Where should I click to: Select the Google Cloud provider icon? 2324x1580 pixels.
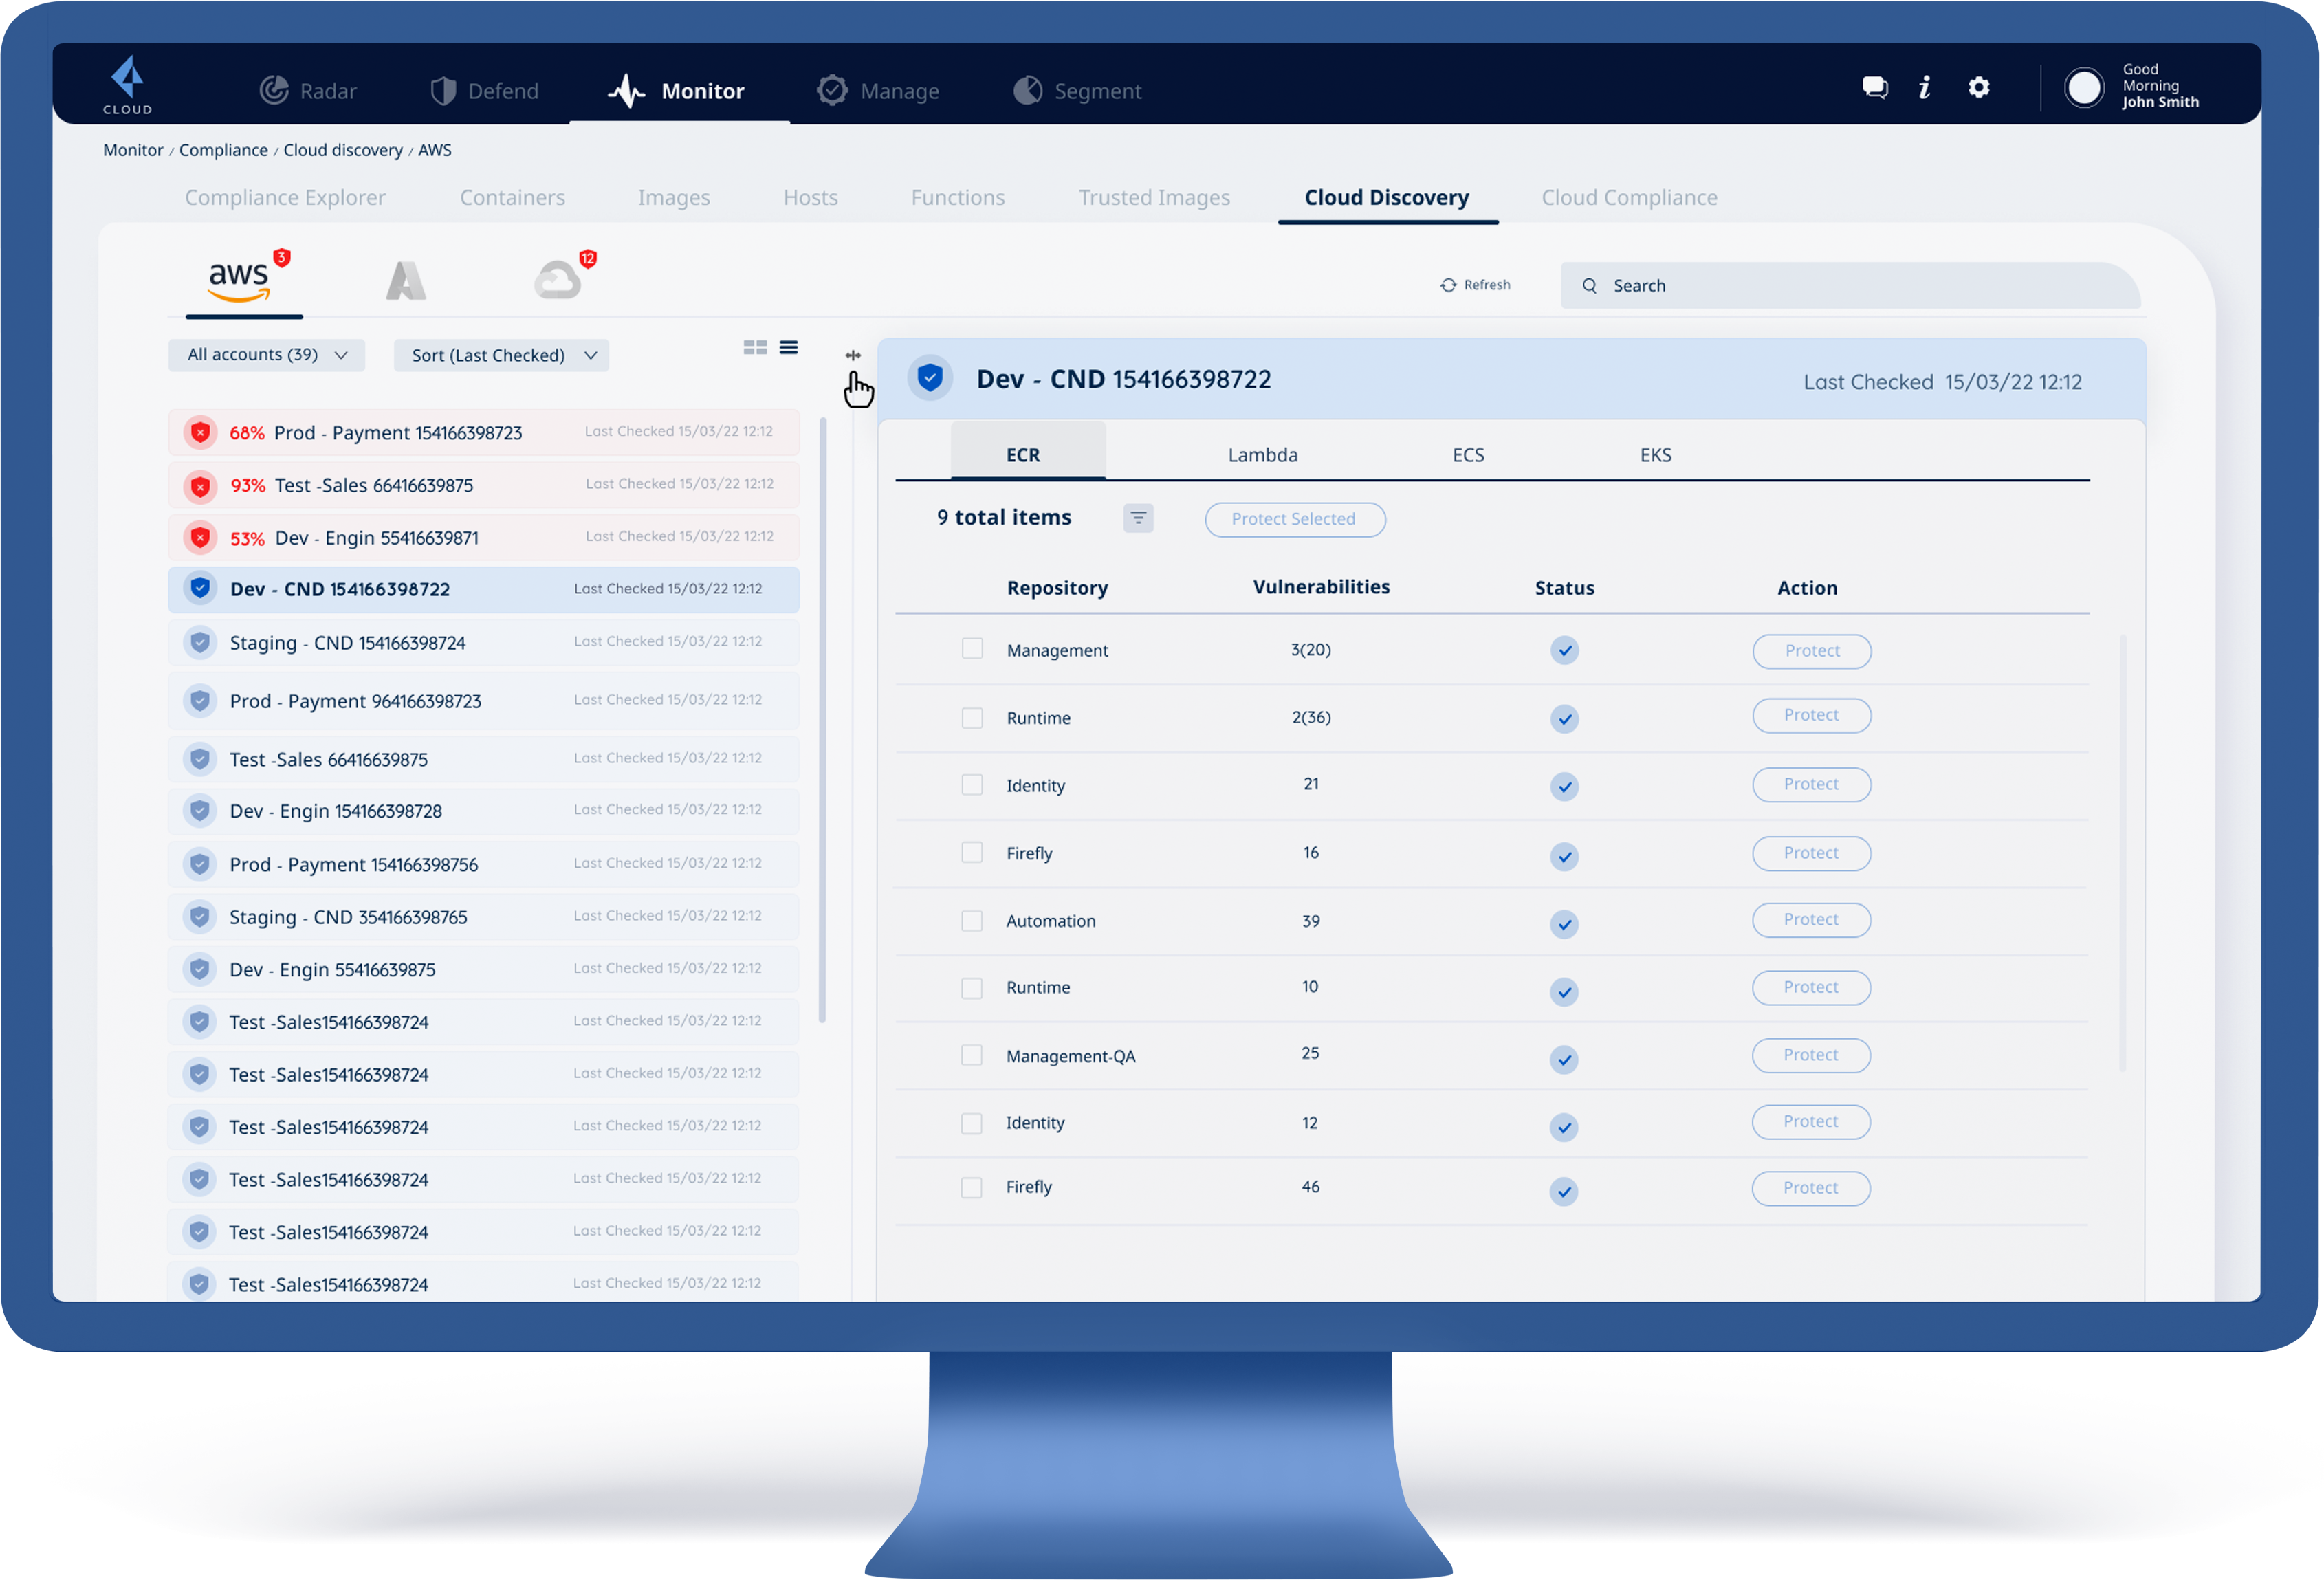[x=558, y=280]
